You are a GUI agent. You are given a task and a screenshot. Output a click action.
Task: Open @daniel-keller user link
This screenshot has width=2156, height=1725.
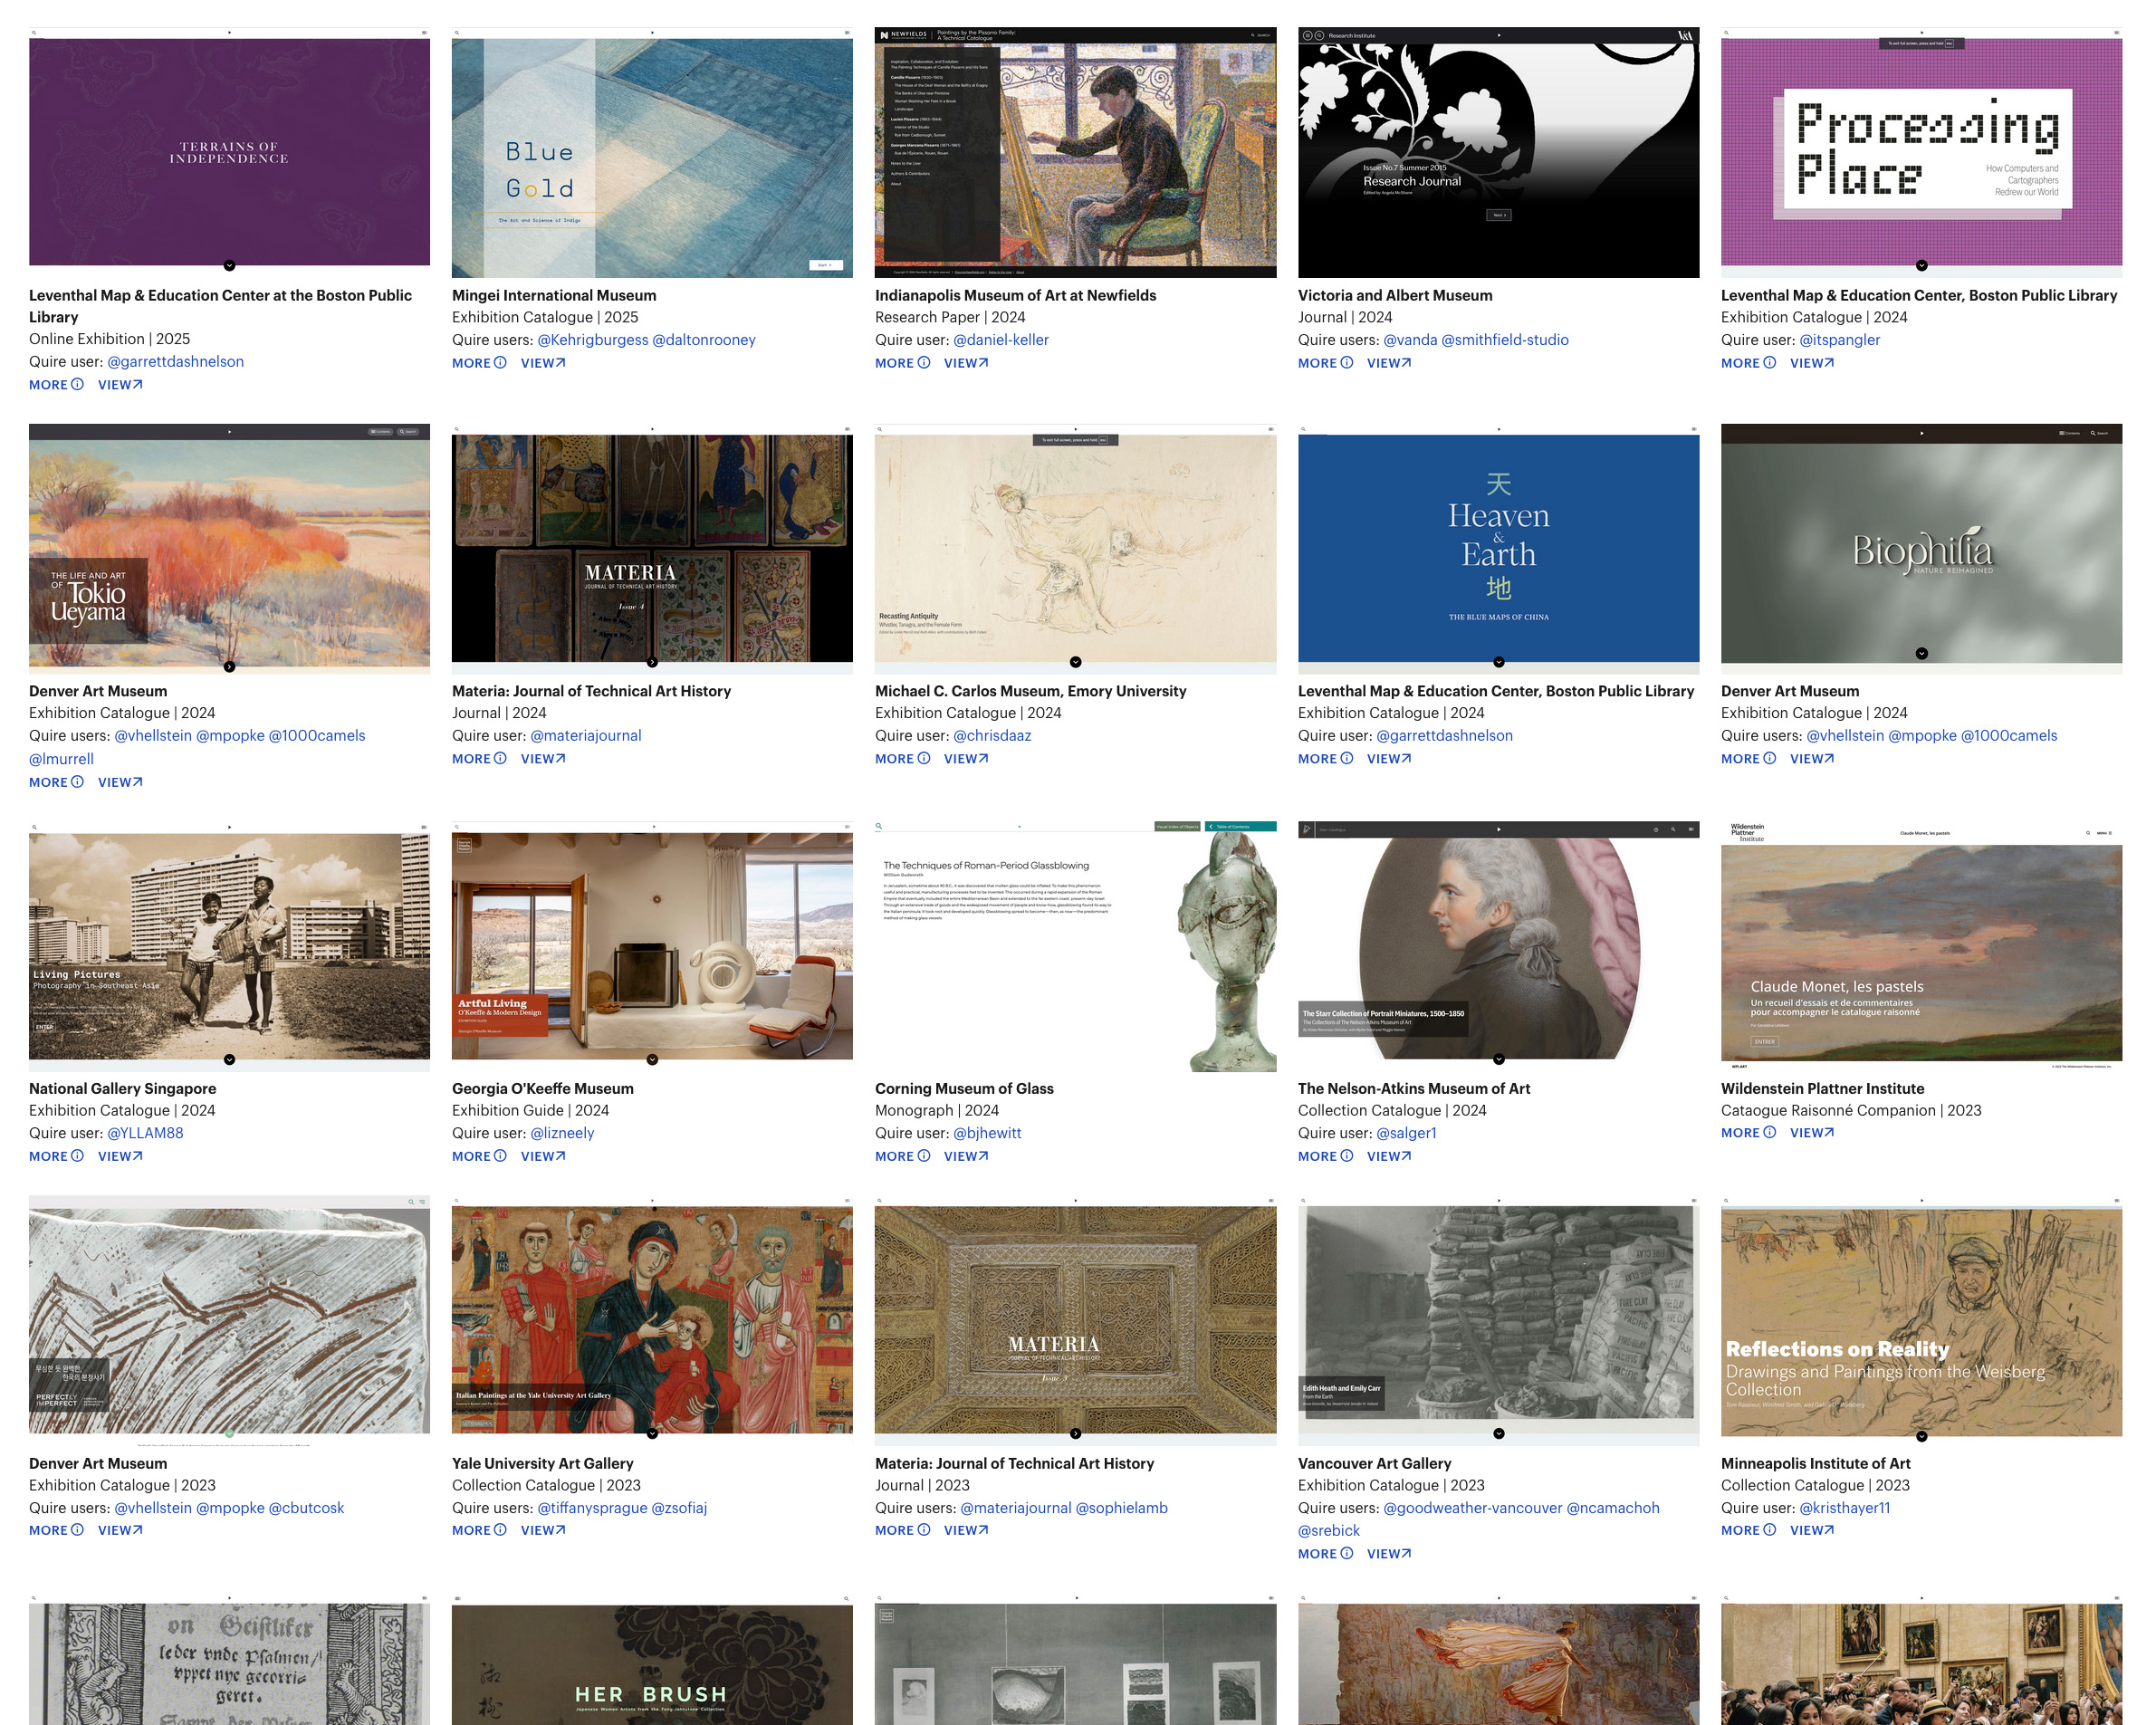pos(1001,340)
